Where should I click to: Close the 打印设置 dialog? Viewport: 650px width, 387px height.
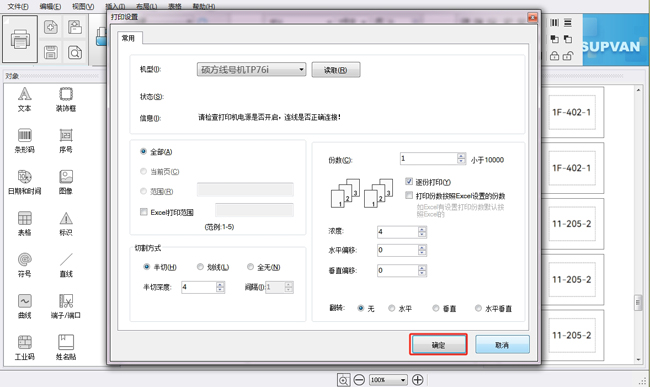[x=532, y=17]
